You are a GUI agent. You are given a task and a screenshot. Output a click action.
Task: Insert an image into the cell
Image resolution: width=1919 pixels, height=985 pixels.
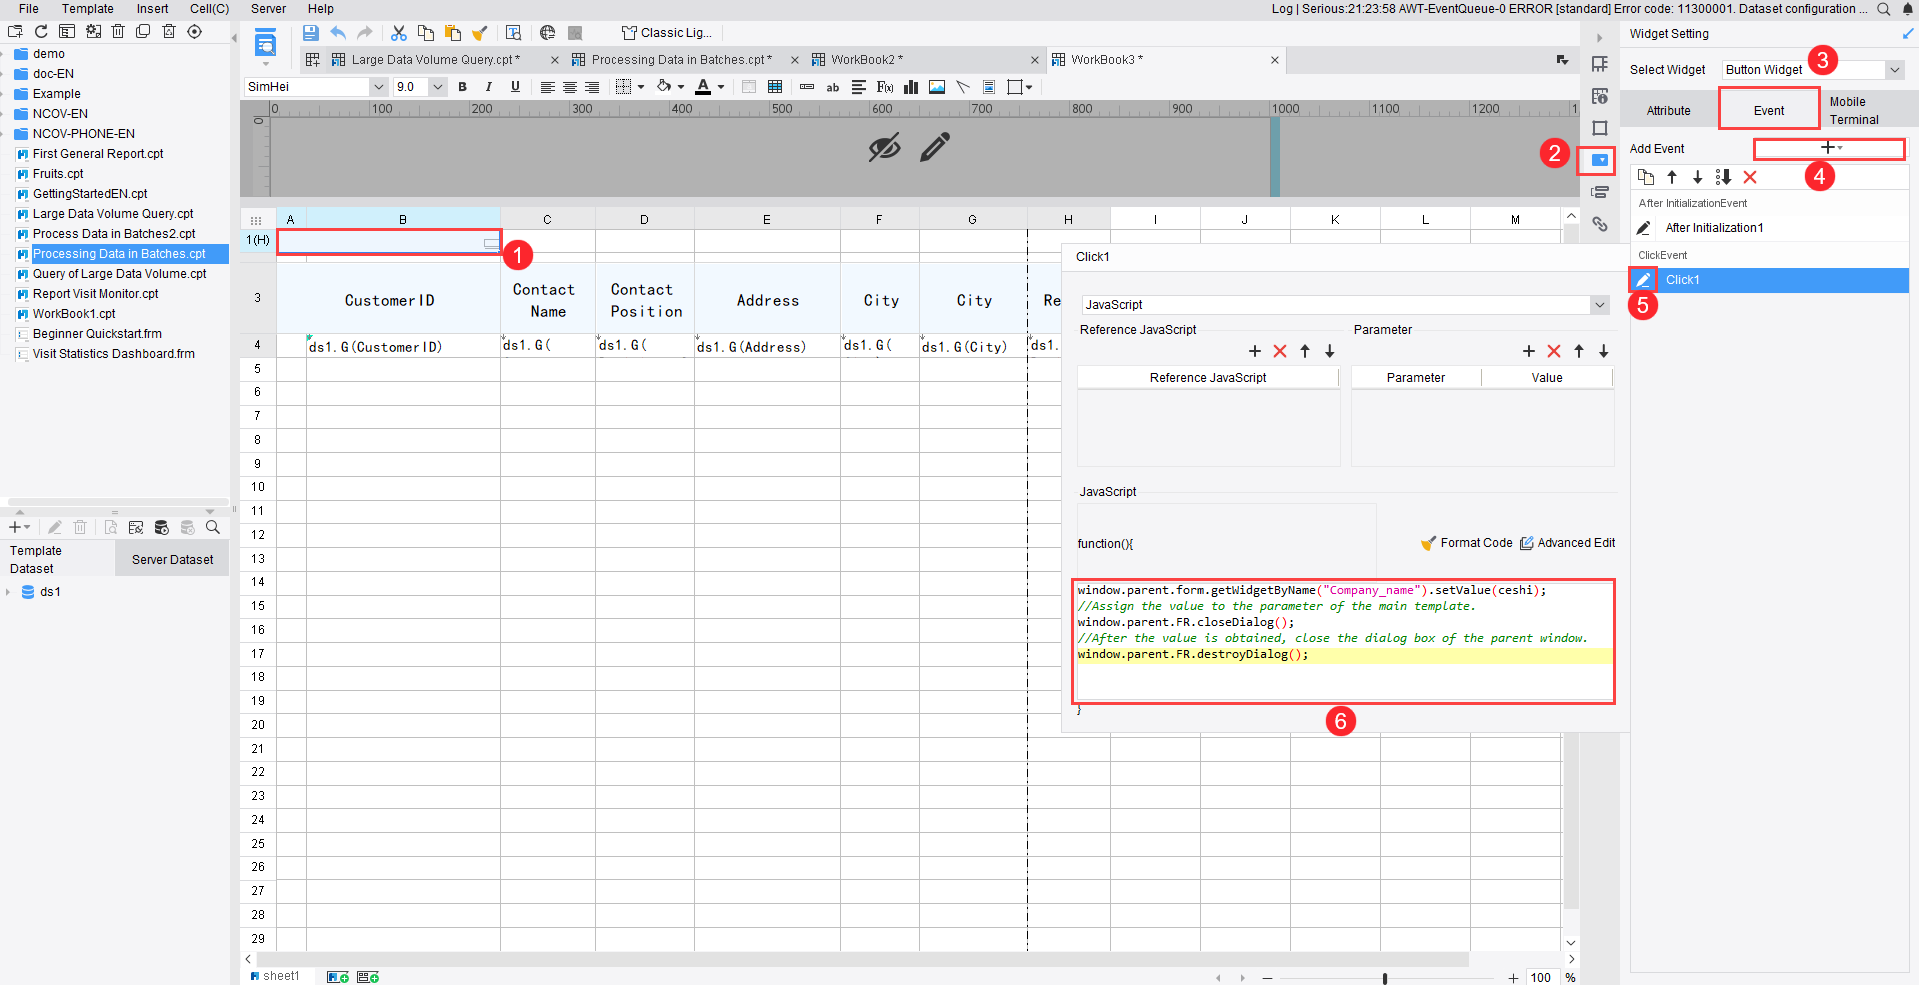tap(937, 87)
